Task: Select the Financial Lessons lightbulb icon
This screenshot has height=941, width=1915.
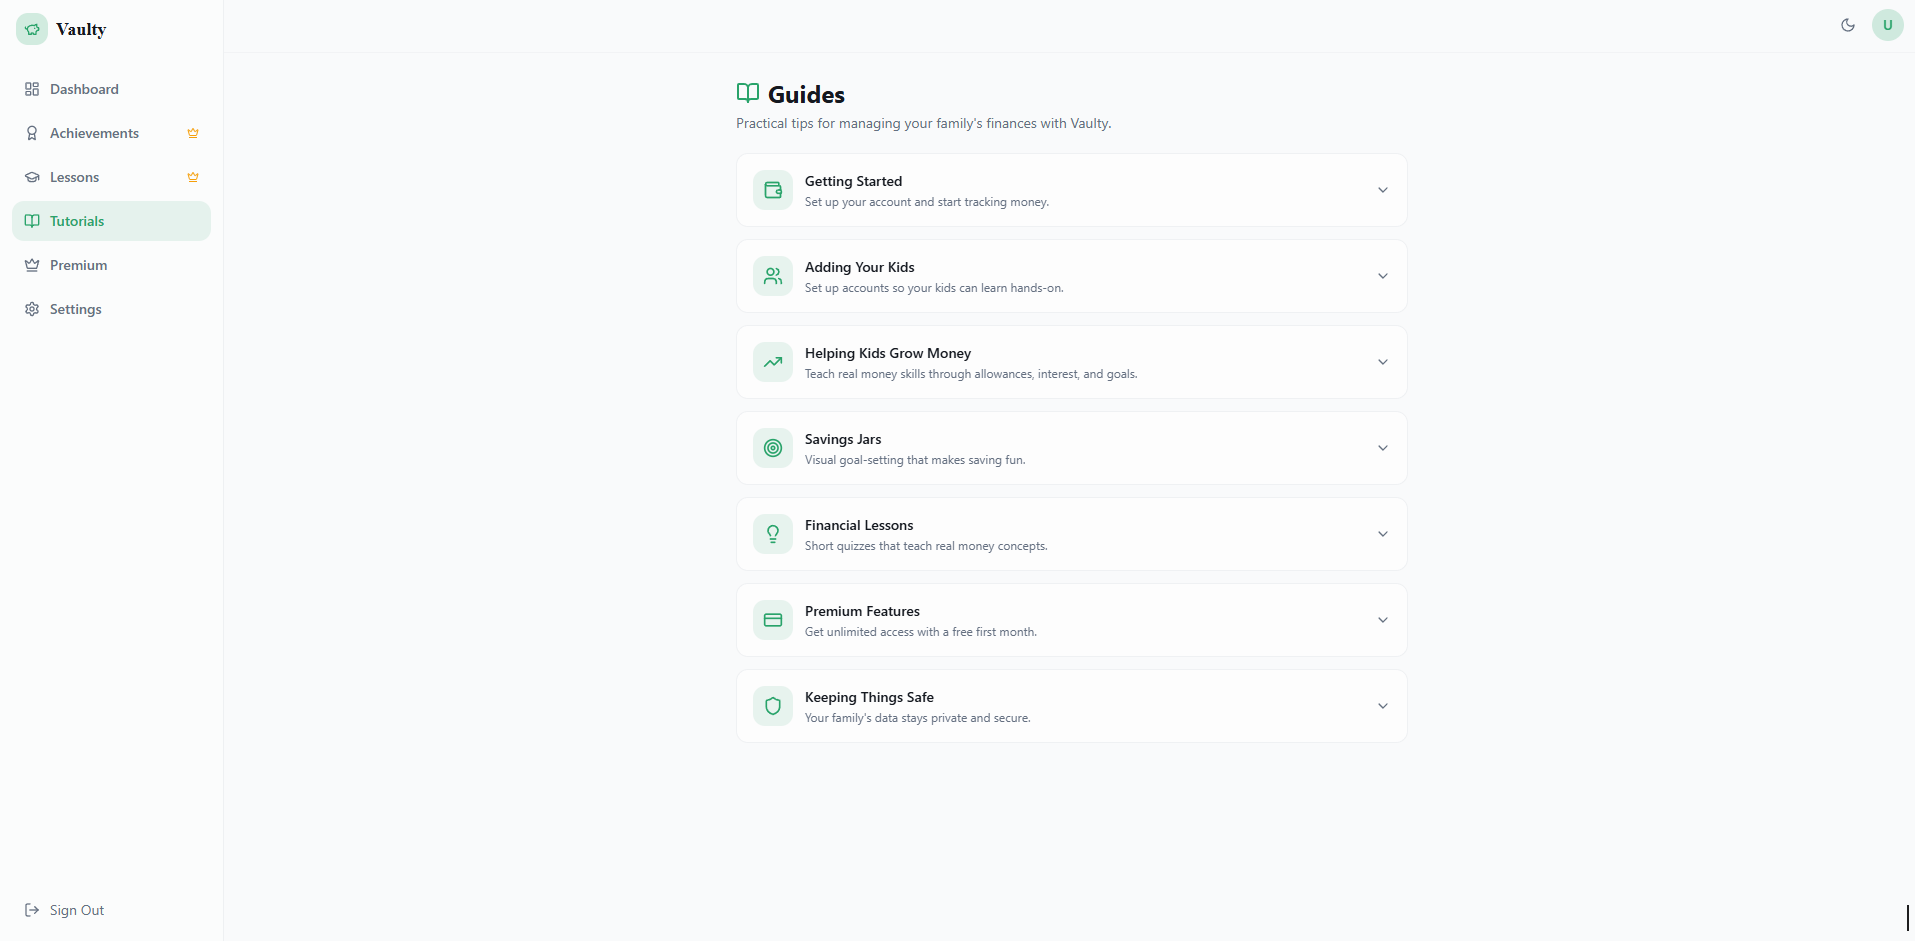Action: click(772, 533)
